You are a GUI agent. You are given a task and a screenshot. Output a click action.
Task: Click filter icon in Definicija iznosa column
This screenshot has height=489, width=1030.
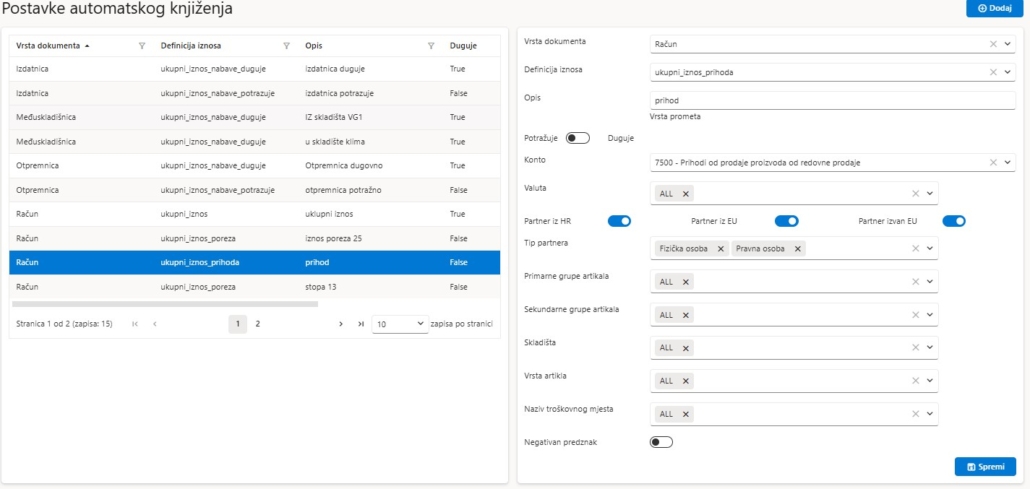pyautogui.click(x=286, y=45)
